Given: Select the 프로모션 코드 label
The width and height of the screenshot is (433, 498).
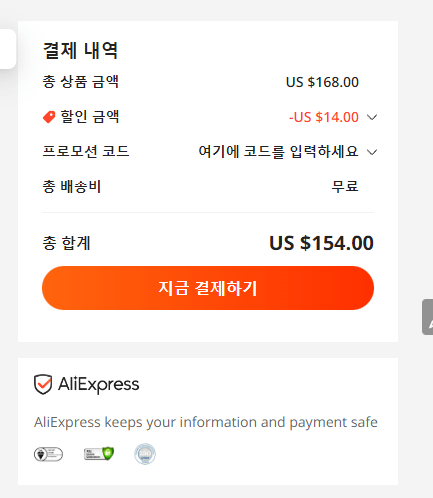Looking at the screenshot, I should pos(86,151).
